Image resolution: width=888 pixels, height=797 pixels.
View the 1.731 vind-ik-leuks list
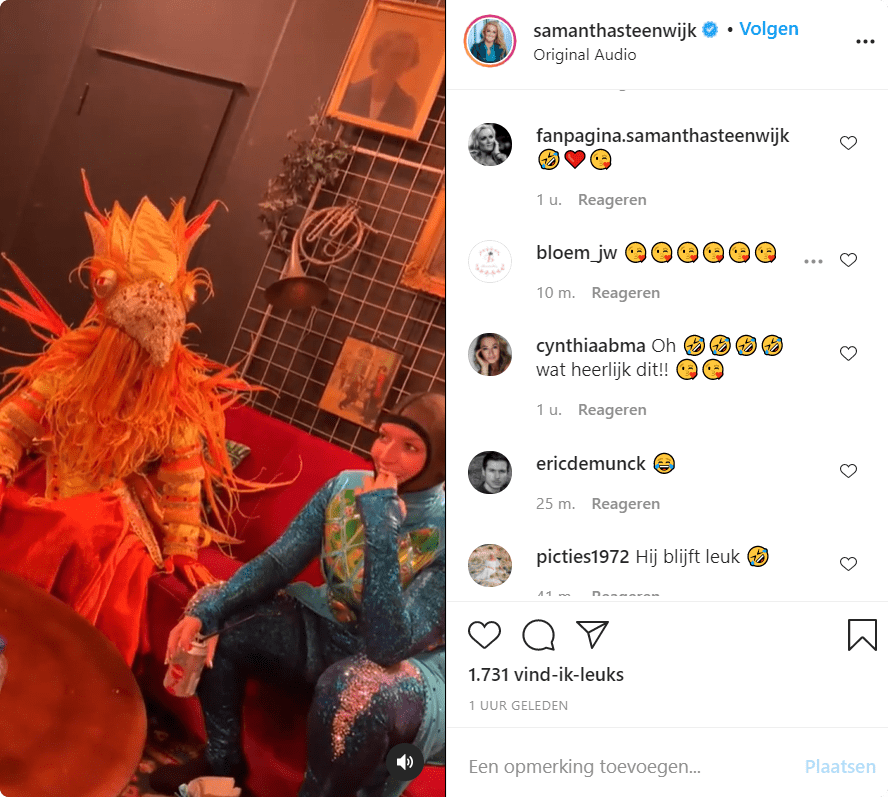pyautogui.click(x=545, y=675)
